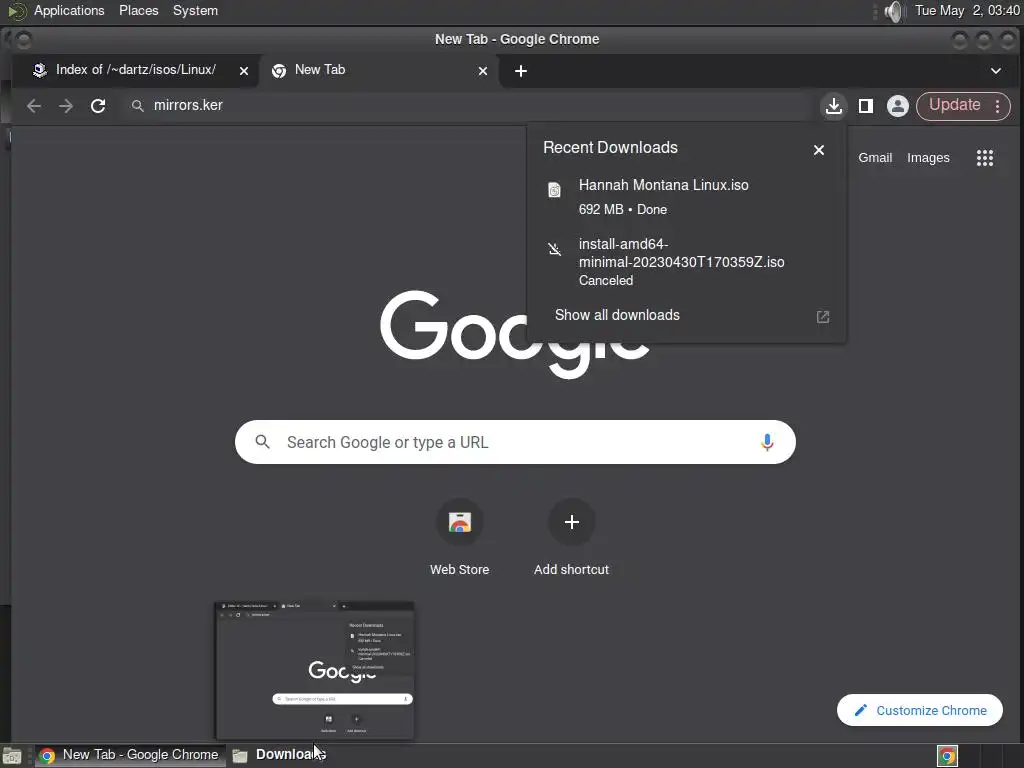Click the Chrome window preview thumbnail
The width and height of the screenshot is (1024, 768).
(x=315, y=671)
